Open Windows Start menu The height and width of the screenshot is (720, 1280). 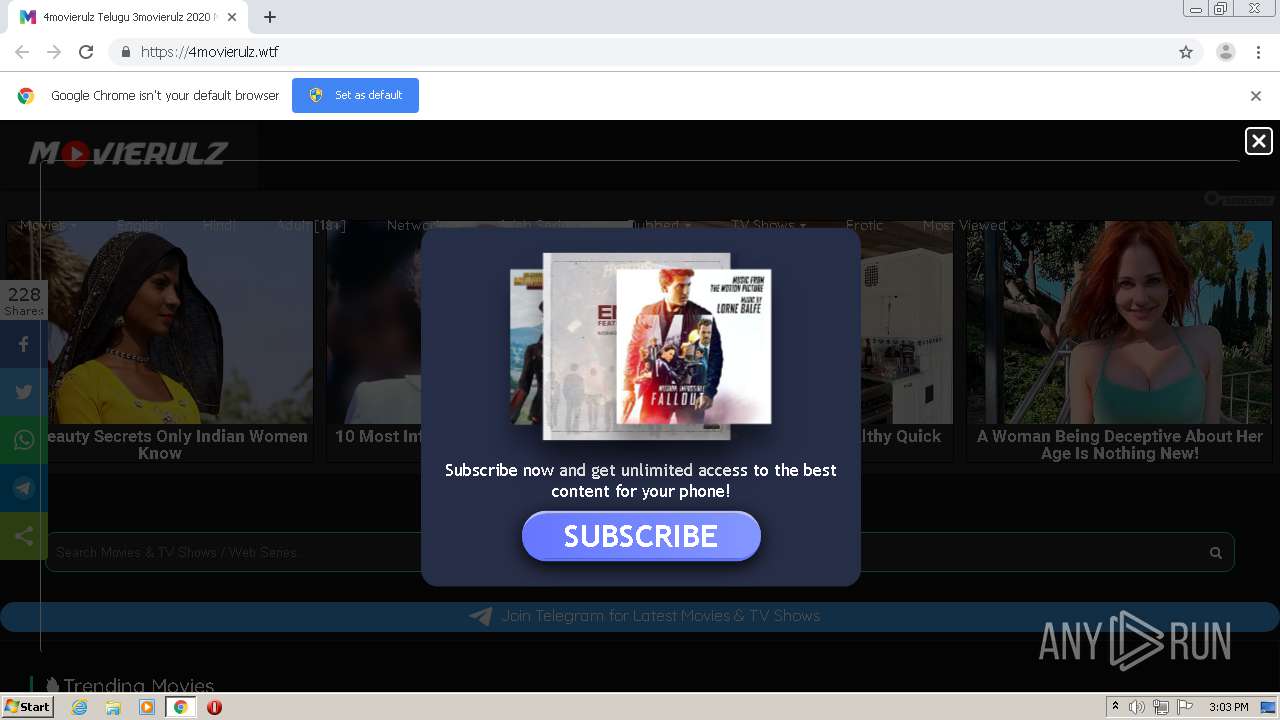pos(28,706)
